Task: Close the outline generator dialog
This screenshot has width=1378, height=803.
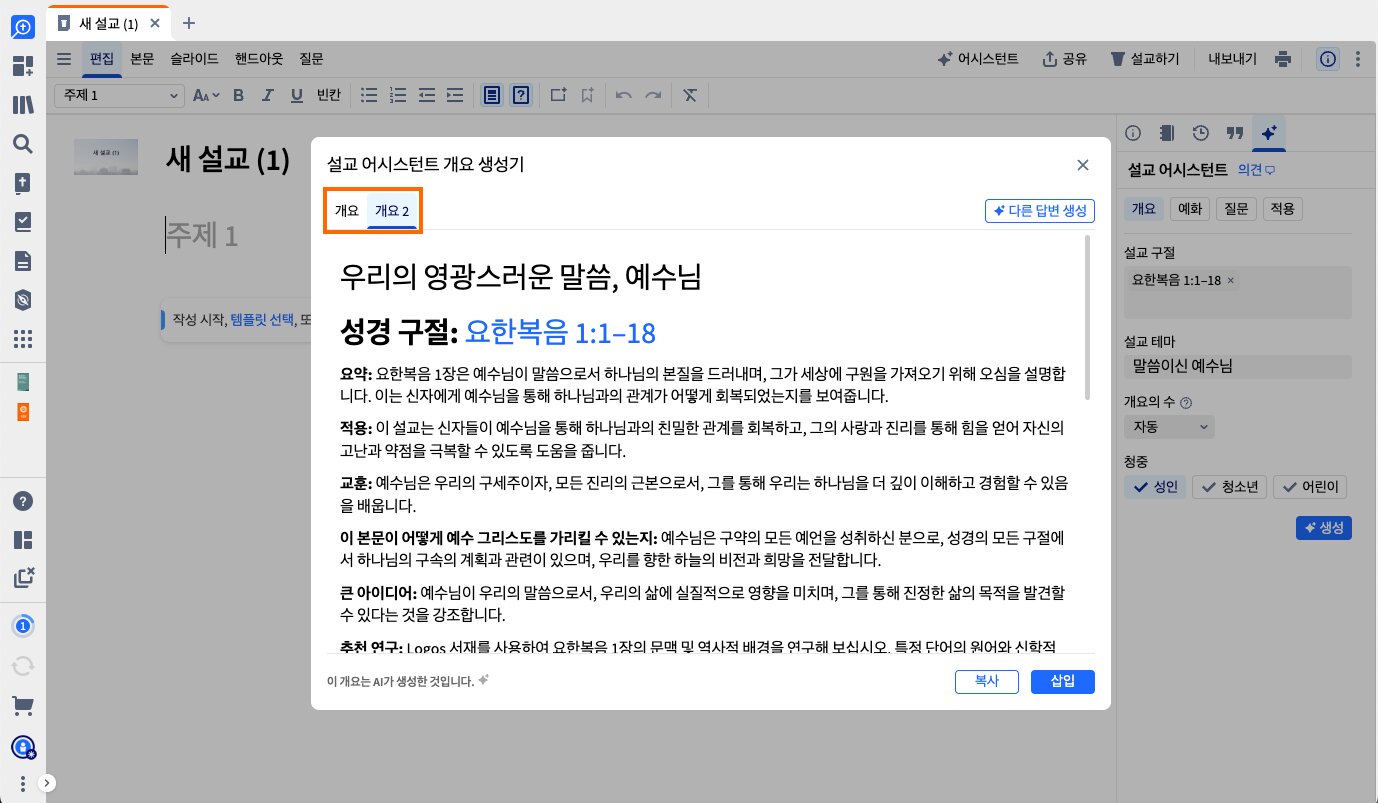Action: click(1082, 165)
